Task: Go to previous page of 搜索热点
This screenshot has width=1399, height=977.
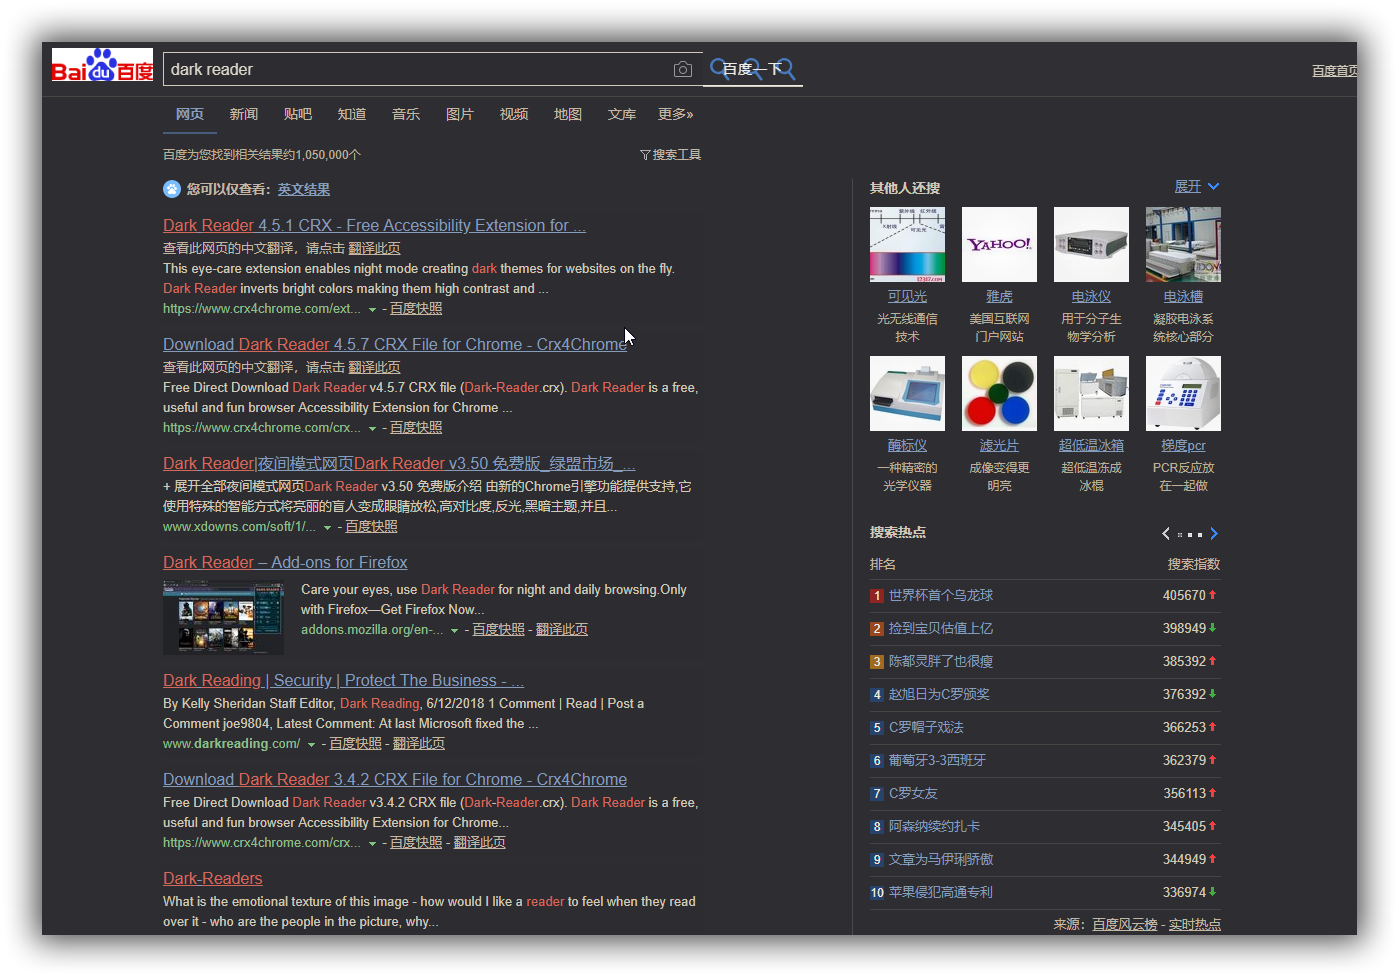Action: (x=1166, y=533)
